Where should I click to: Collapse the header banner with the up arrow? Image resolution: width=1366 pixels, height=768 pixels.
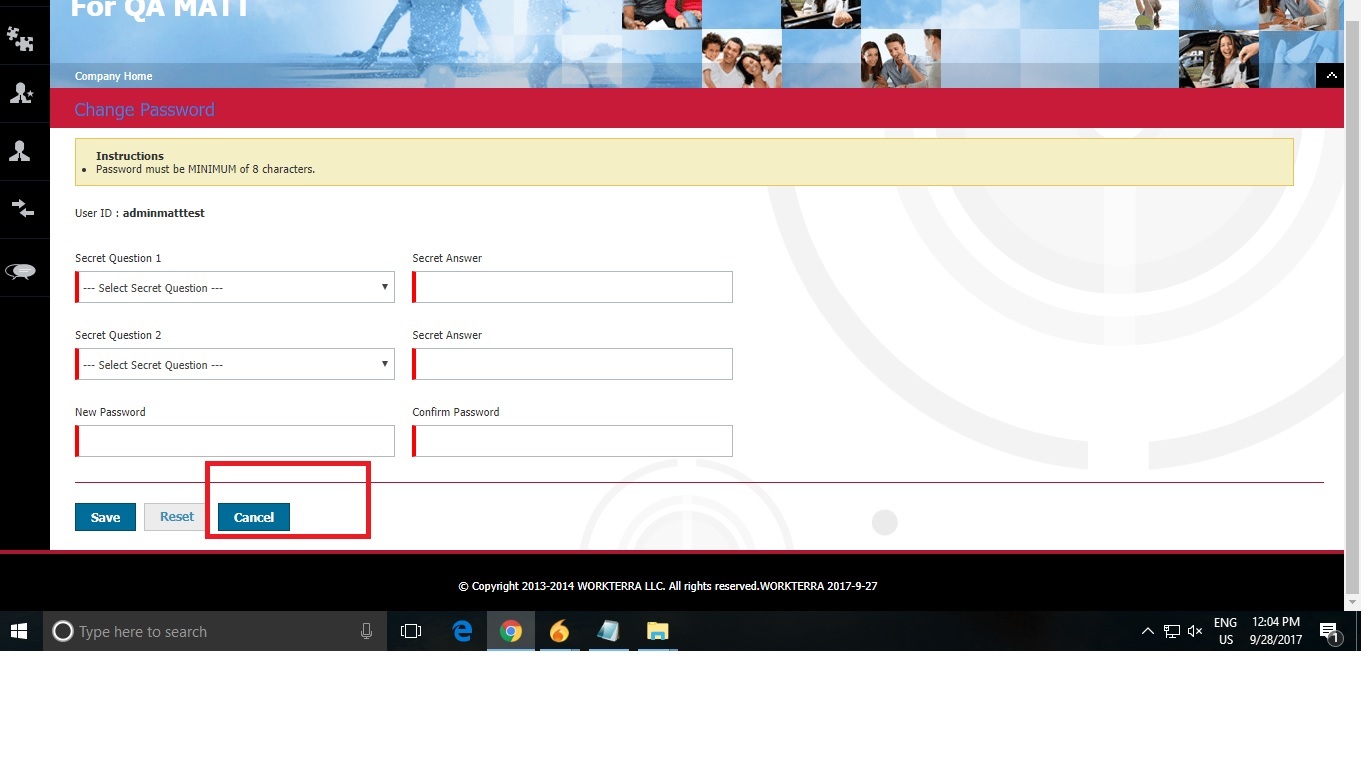click(x=1329, y=76)
